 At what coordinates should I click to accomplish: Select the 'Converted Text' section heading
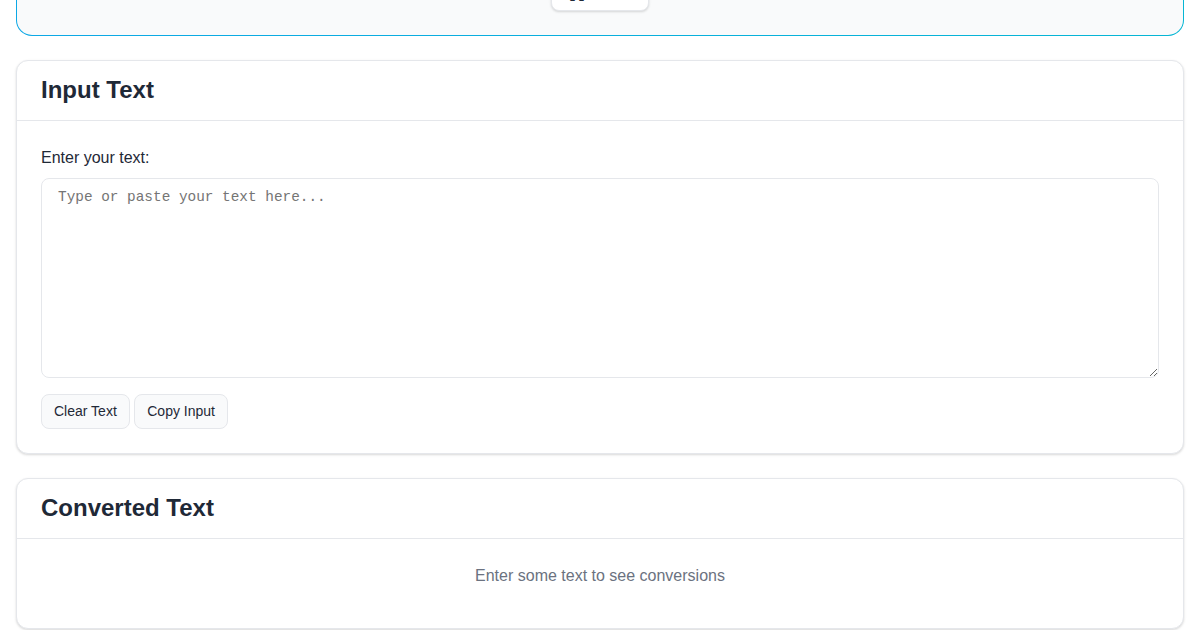point(127,508)
